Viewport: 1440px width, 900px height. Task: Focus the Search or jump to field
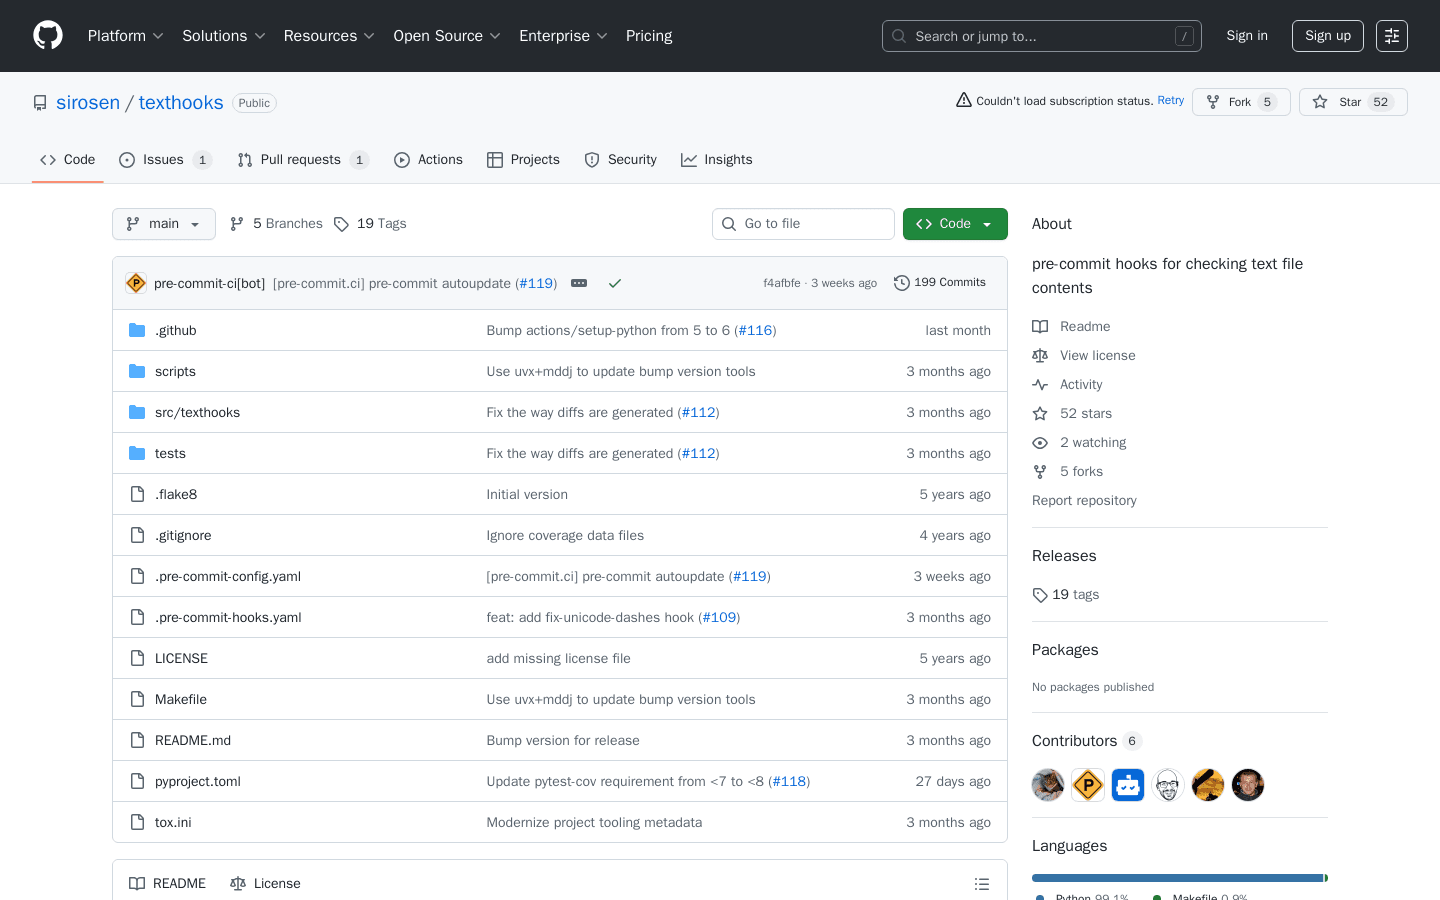tap(1042, 36)
